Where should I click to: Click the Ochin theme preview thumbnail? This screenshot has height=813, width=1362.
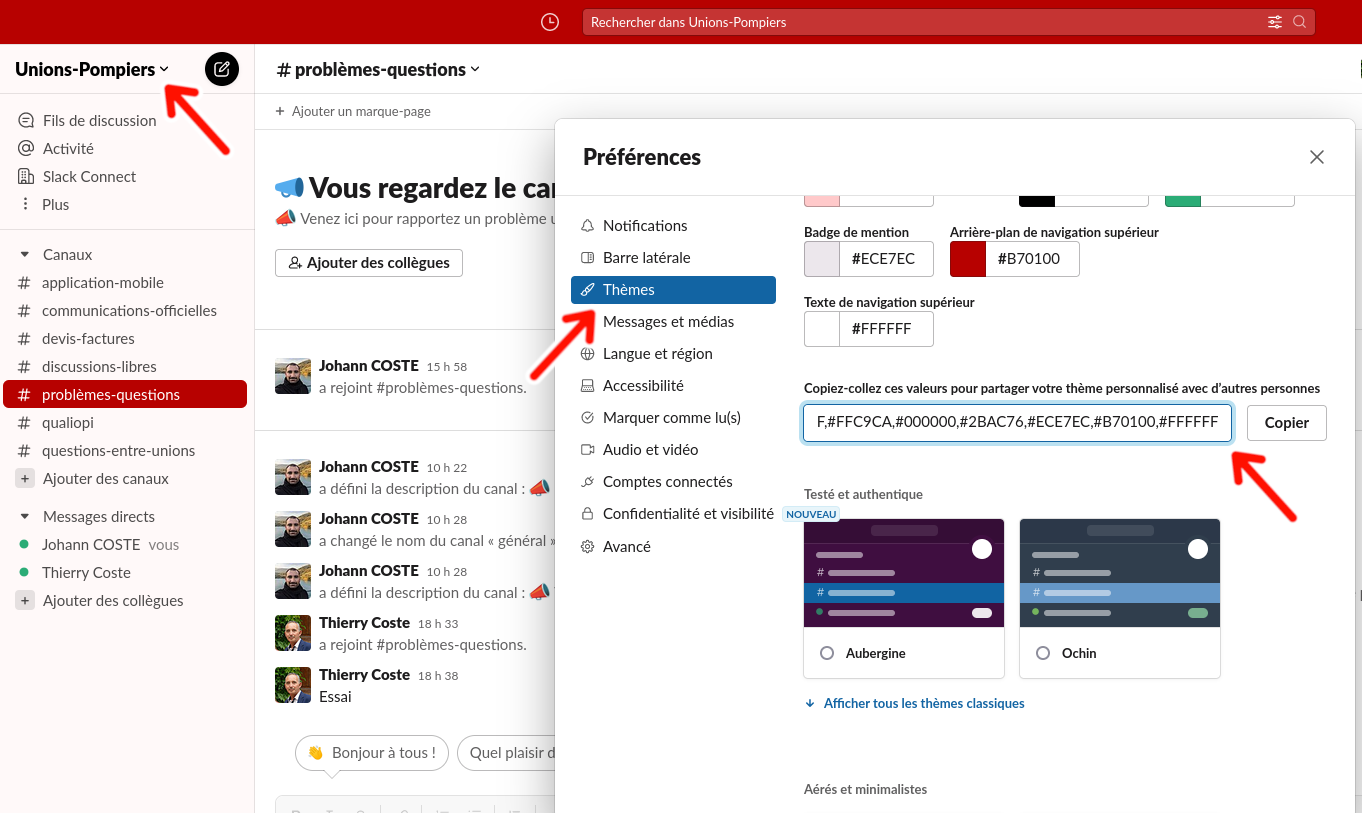(1120, 573)
